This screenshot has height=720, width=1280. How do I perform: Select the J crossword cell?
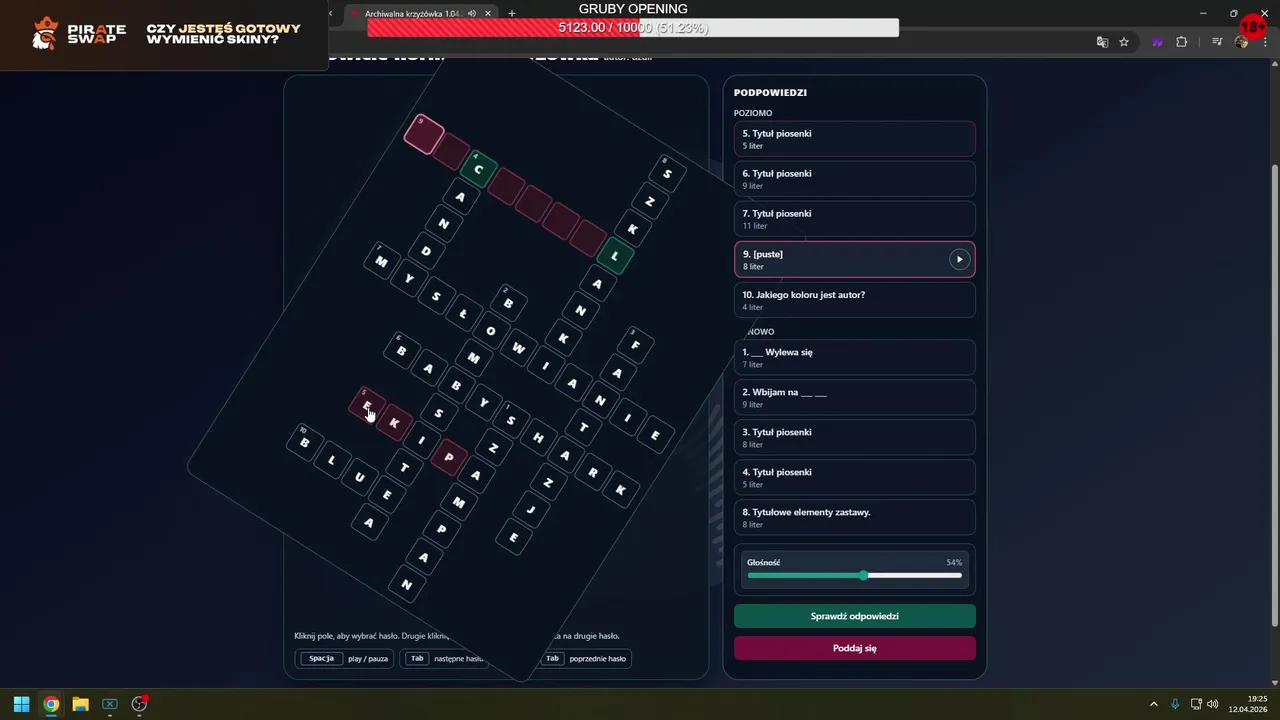point(531,510)
